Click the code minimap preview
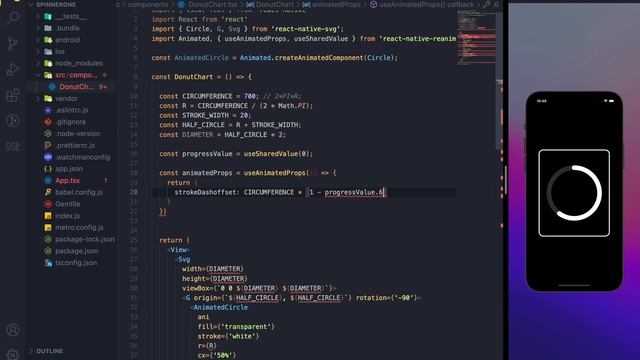The width and height of the screenshot is (640, 360). pos(477,37)
